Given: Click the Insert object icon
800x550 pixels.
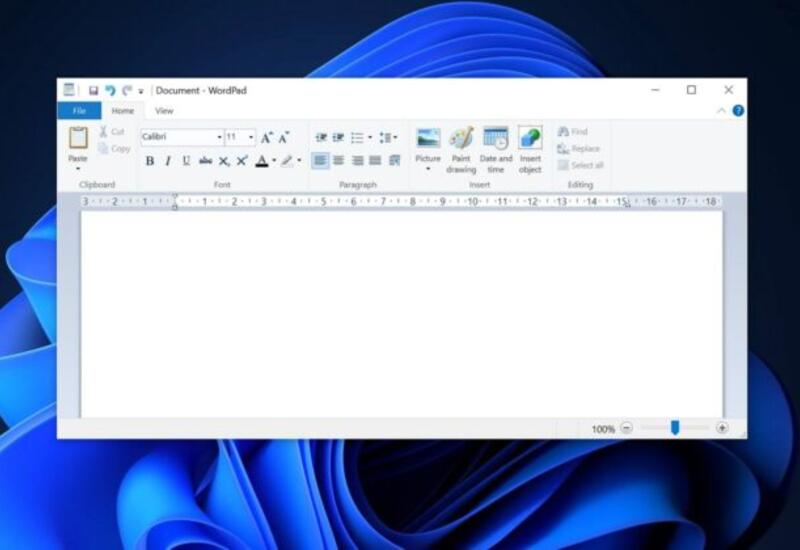Looking at the screenshot, I should click(530, 139).
